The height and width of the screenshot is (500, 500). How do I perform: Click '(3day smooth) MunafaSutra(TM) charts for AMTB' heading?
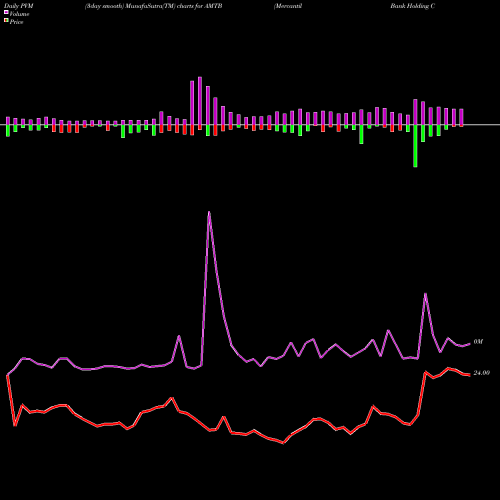click(x=153, y=6)
